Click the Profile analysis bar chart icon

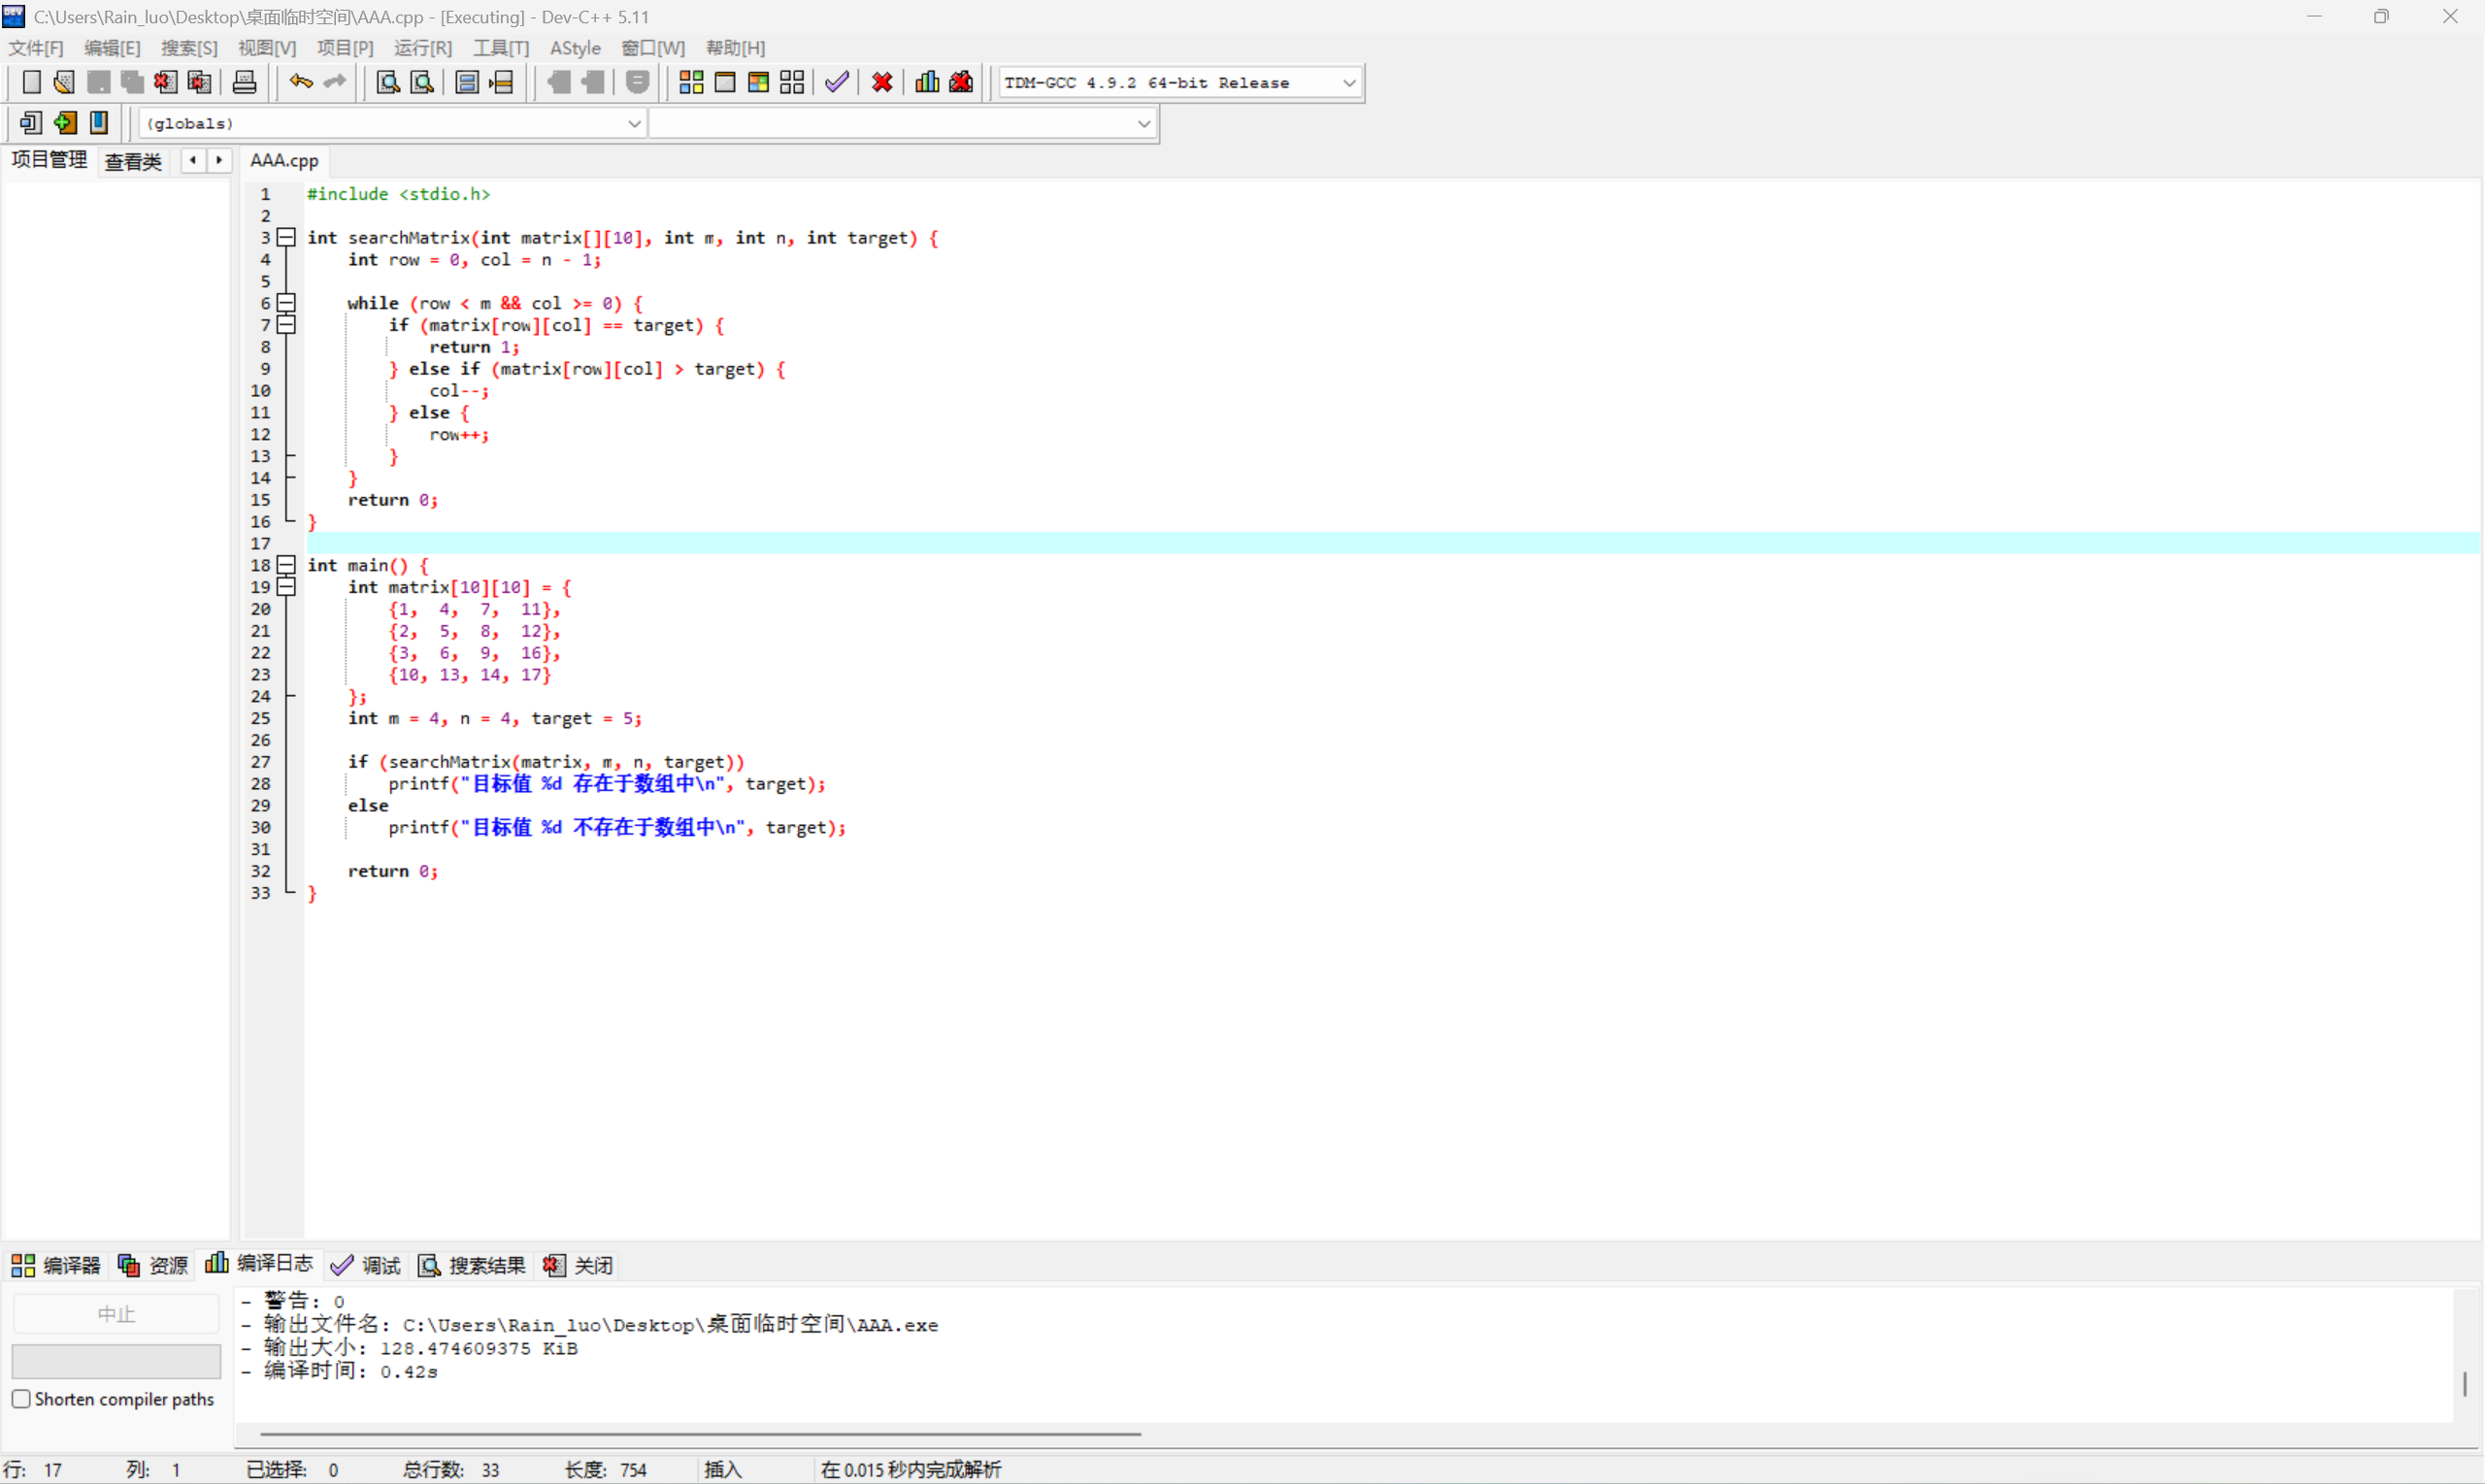click(x=927, y=82)
